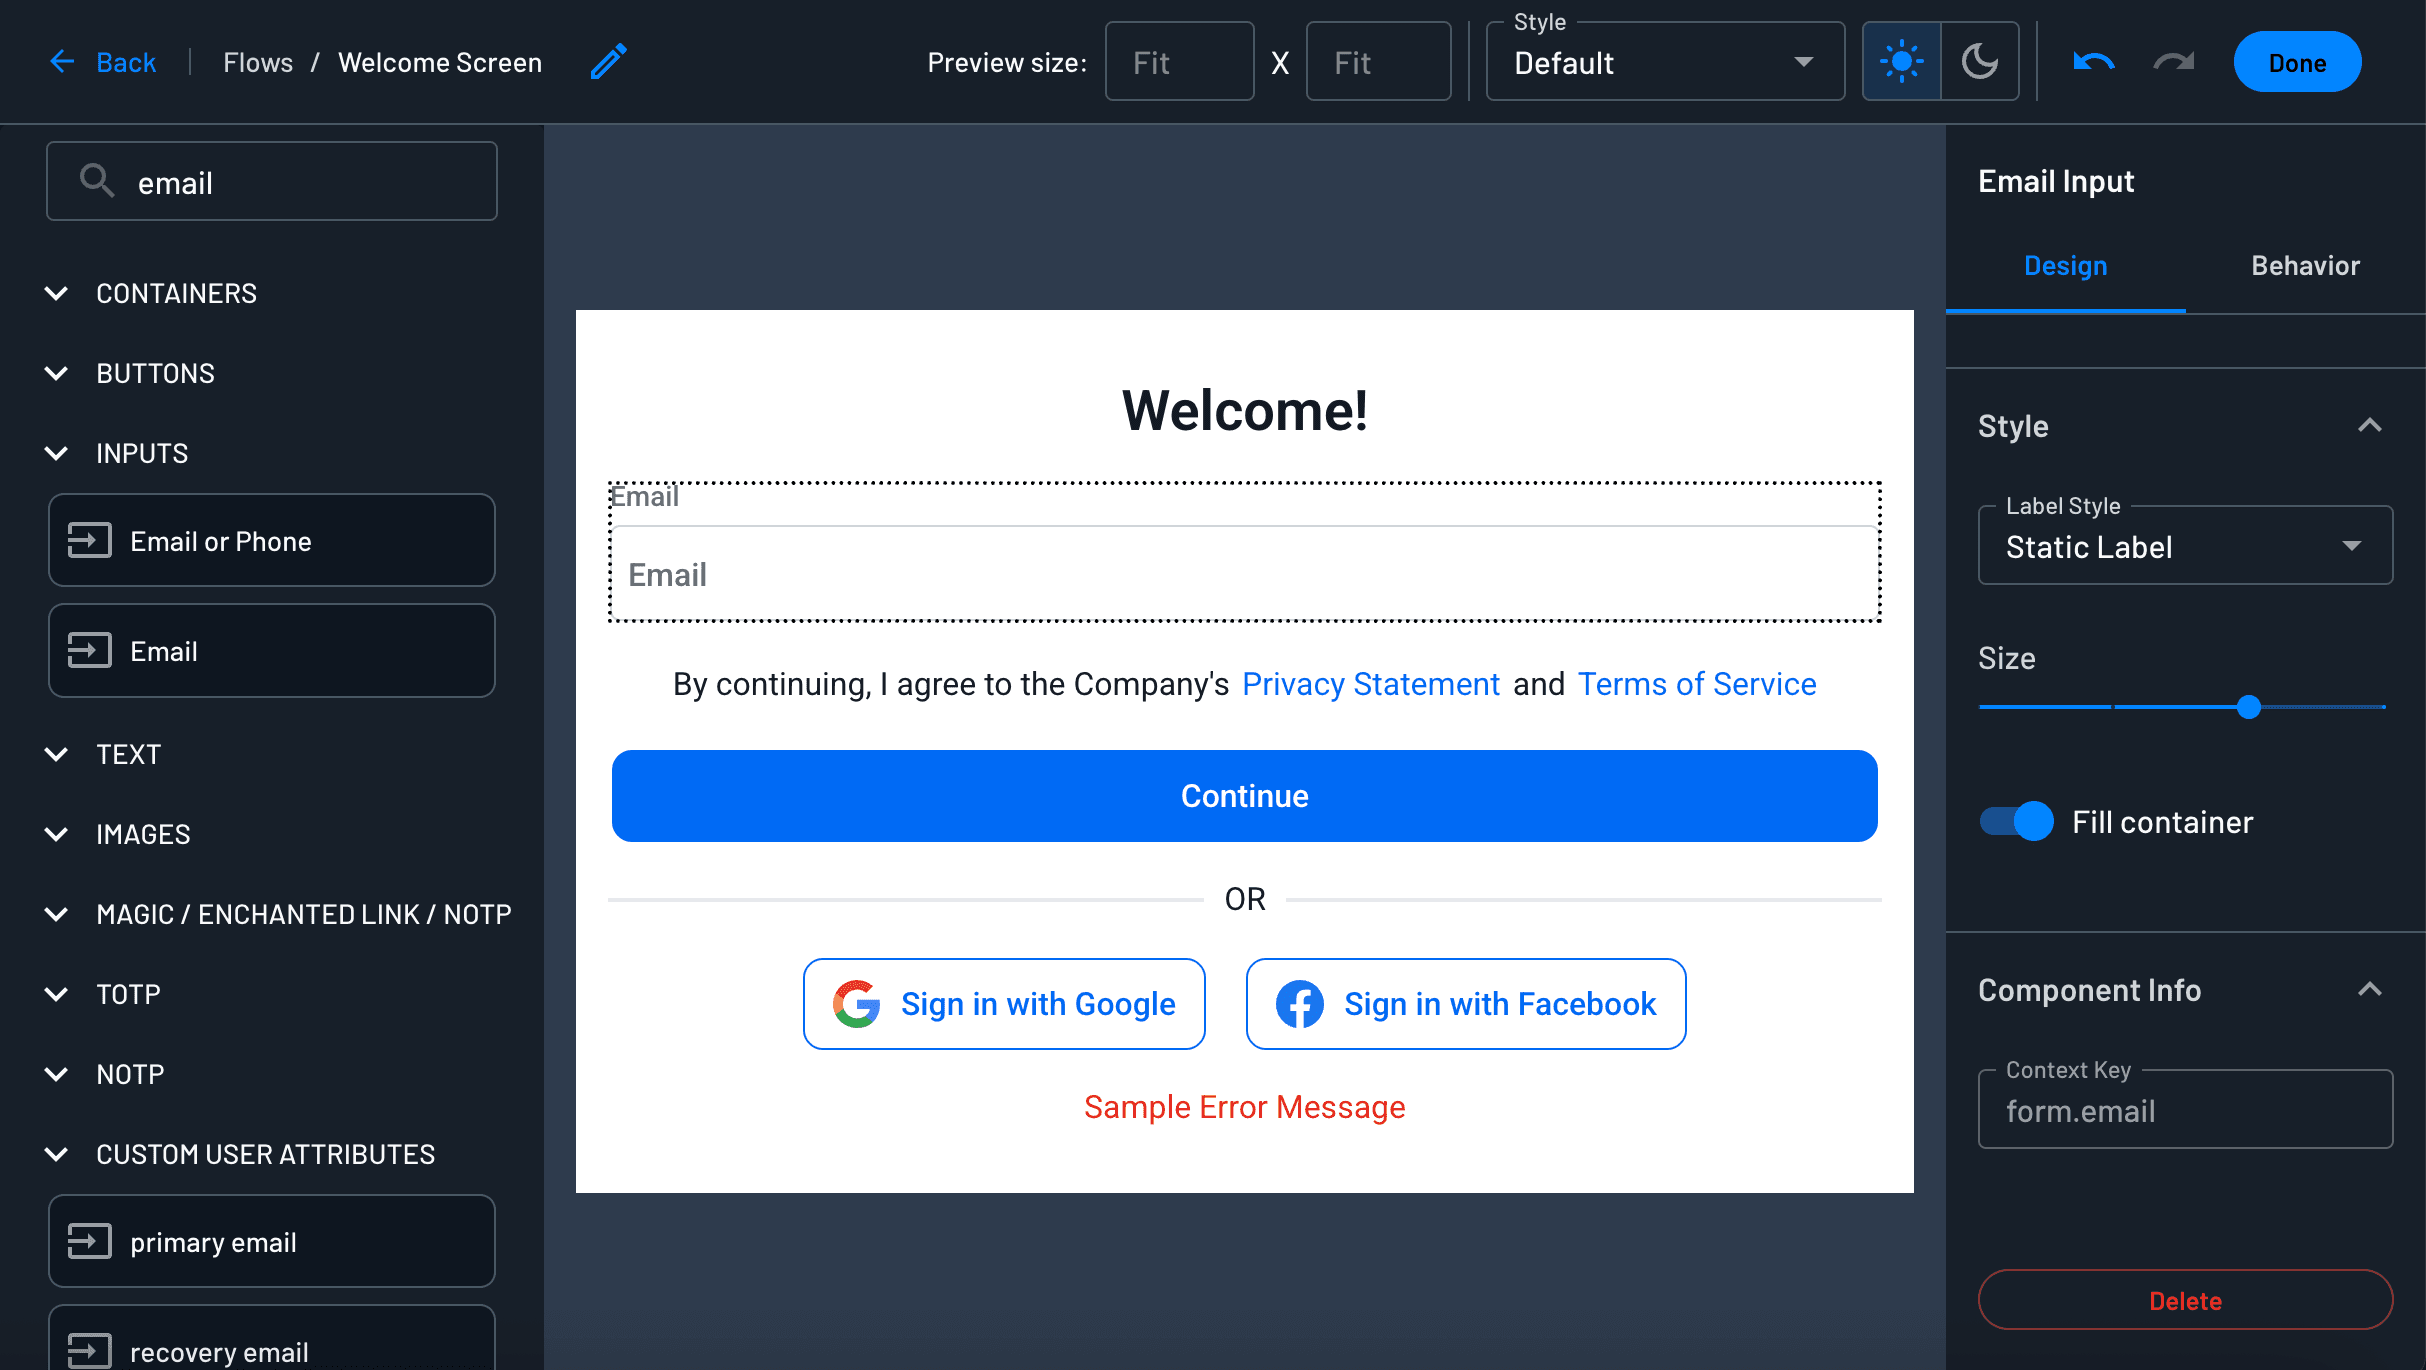The width and height of the screenshot is (2426, 1370).
Task: Select the undo arrow icon
Action: [2093, 61]
